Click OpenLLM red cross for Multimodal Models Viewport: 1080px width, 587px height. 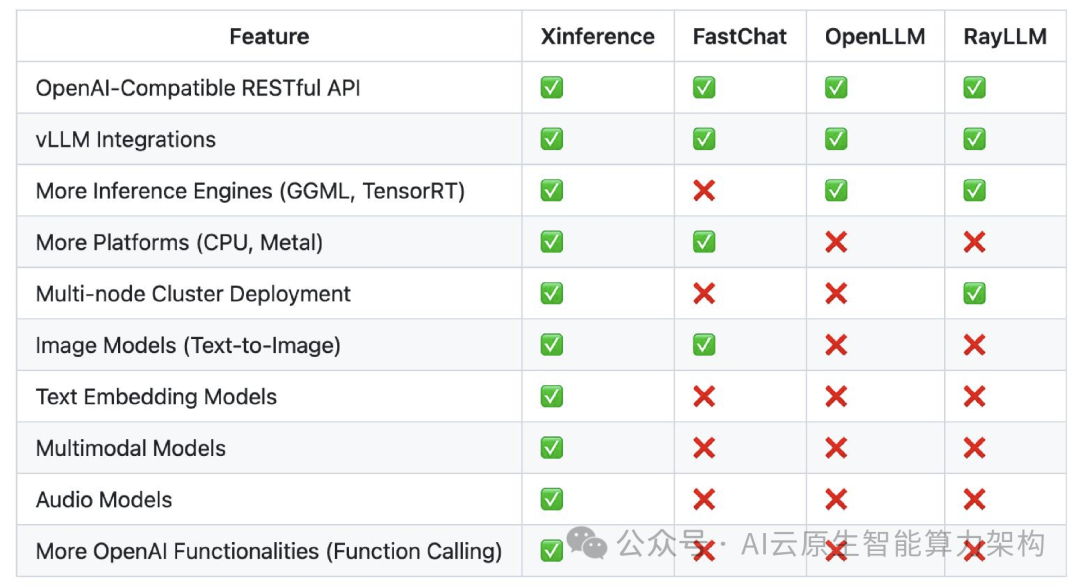tap(836, 448)
